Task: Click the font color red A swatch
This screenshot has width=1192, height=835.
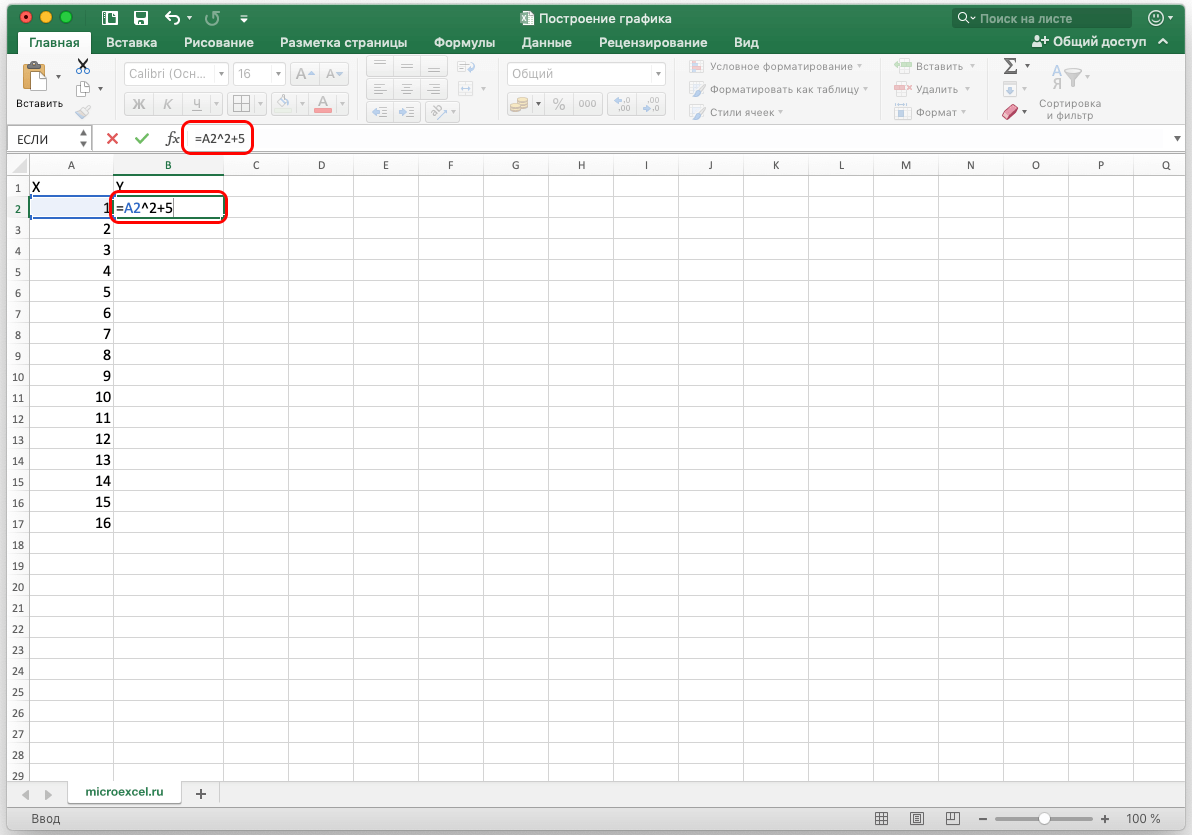Action: point(323,103)
